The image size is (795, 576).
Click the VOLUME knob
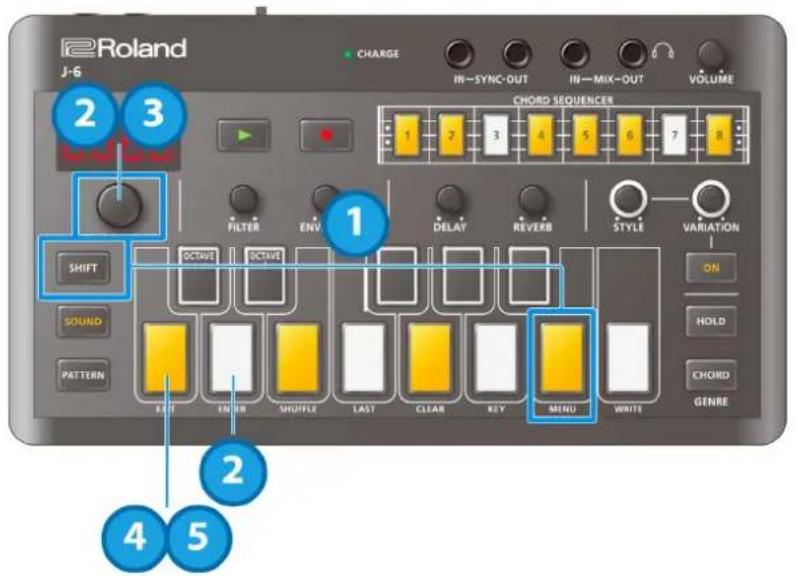711,55
